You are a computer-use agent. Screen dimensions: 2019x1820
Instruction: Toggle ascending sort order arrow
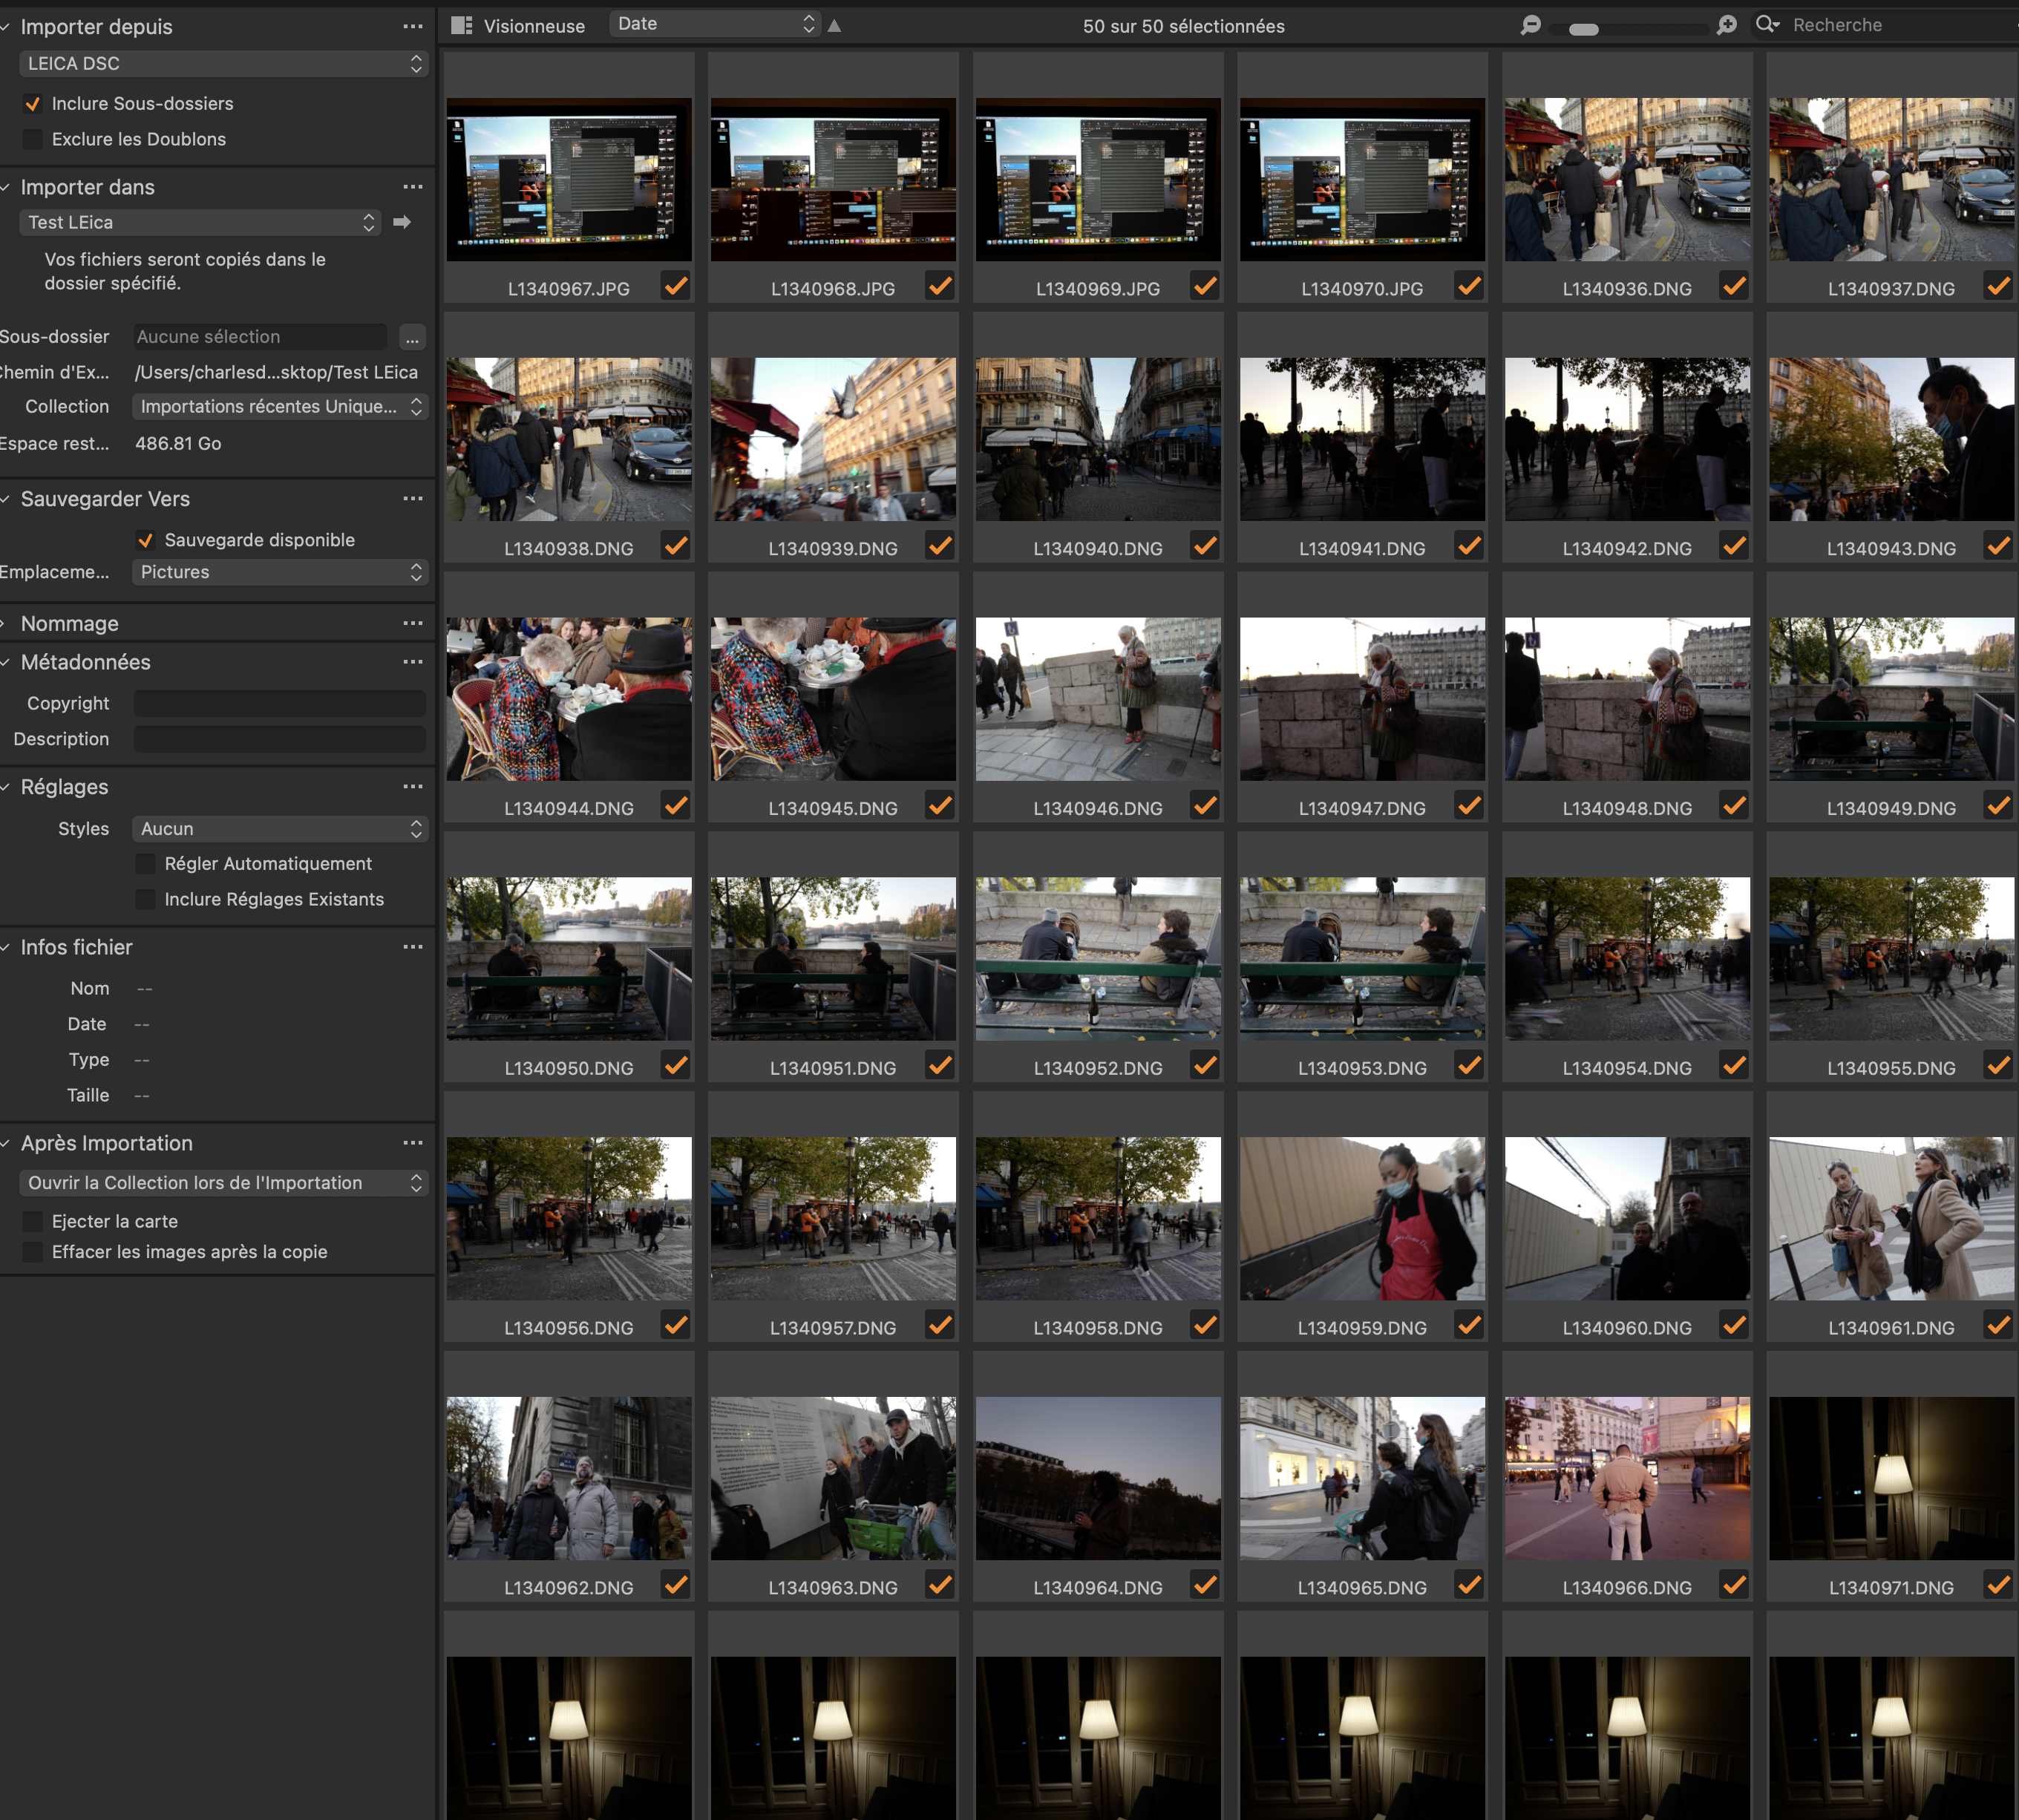tap(835, 26)
